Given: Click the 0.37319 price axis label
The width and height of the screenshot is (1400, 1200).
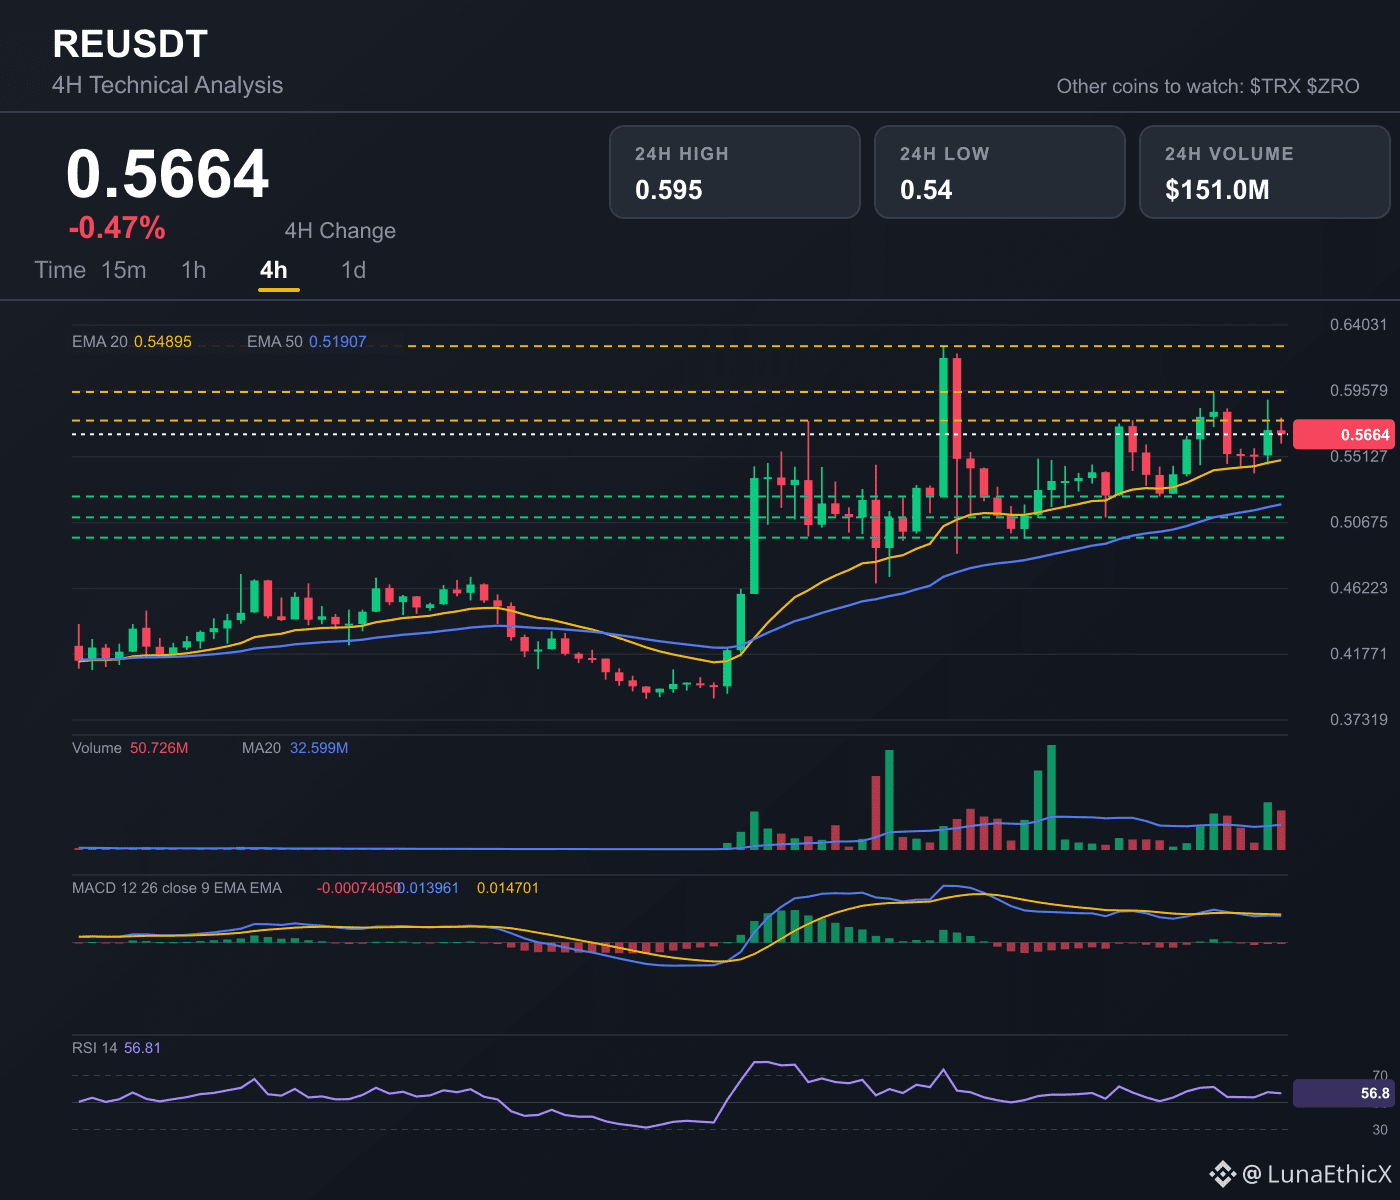Looking at the screenshot, I should click(1359, 719).
